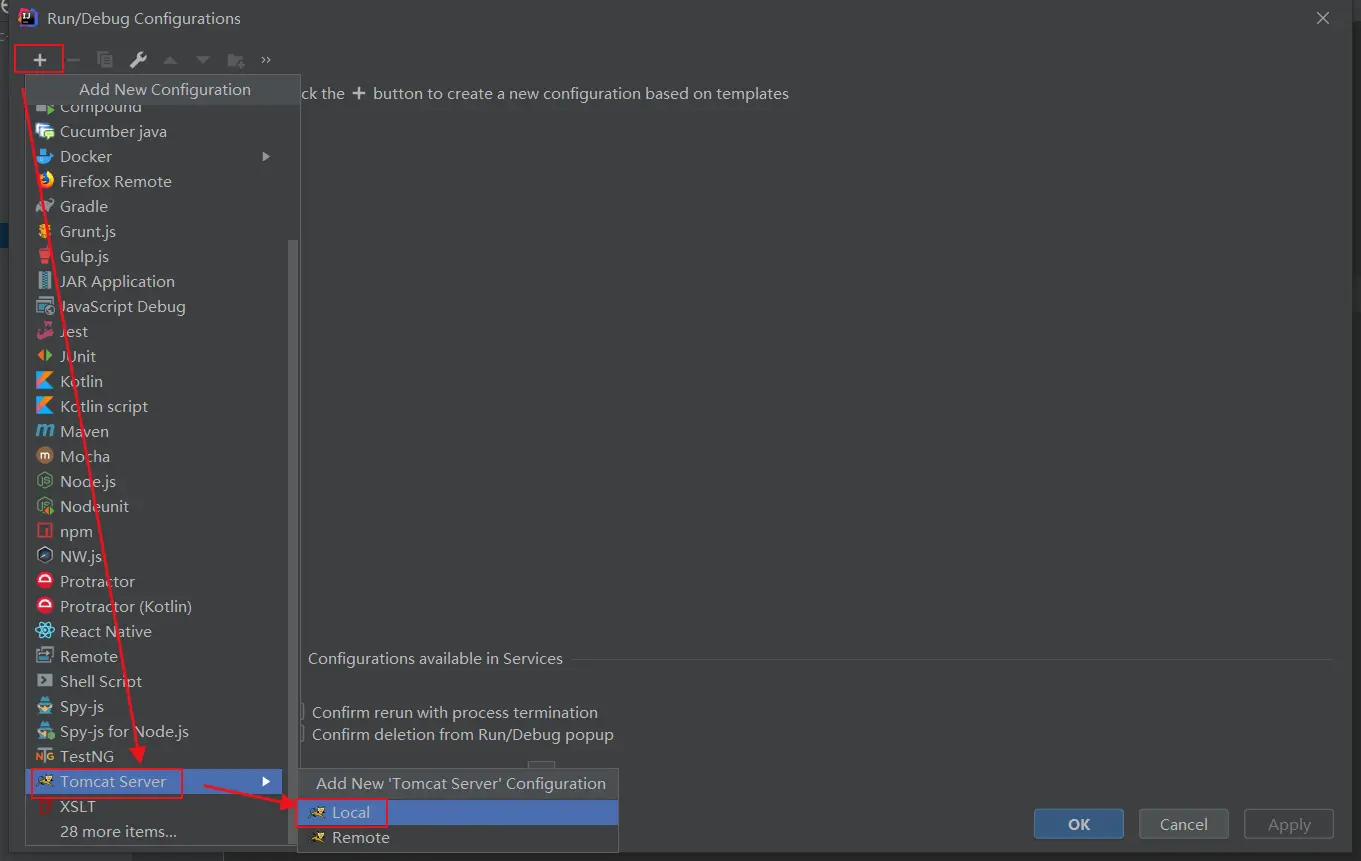Show 28 more items in the list
The width and height of the screenshot is (1361, 861).
[x=155, y=831]
